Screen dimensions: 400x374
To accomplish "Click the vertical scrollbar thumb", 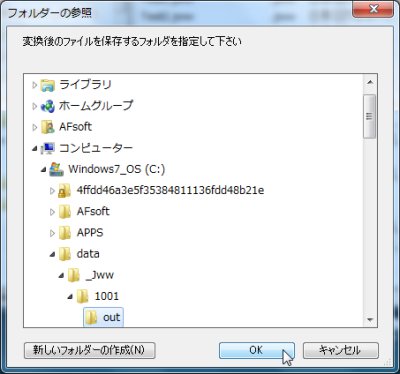I will [370, 116].
